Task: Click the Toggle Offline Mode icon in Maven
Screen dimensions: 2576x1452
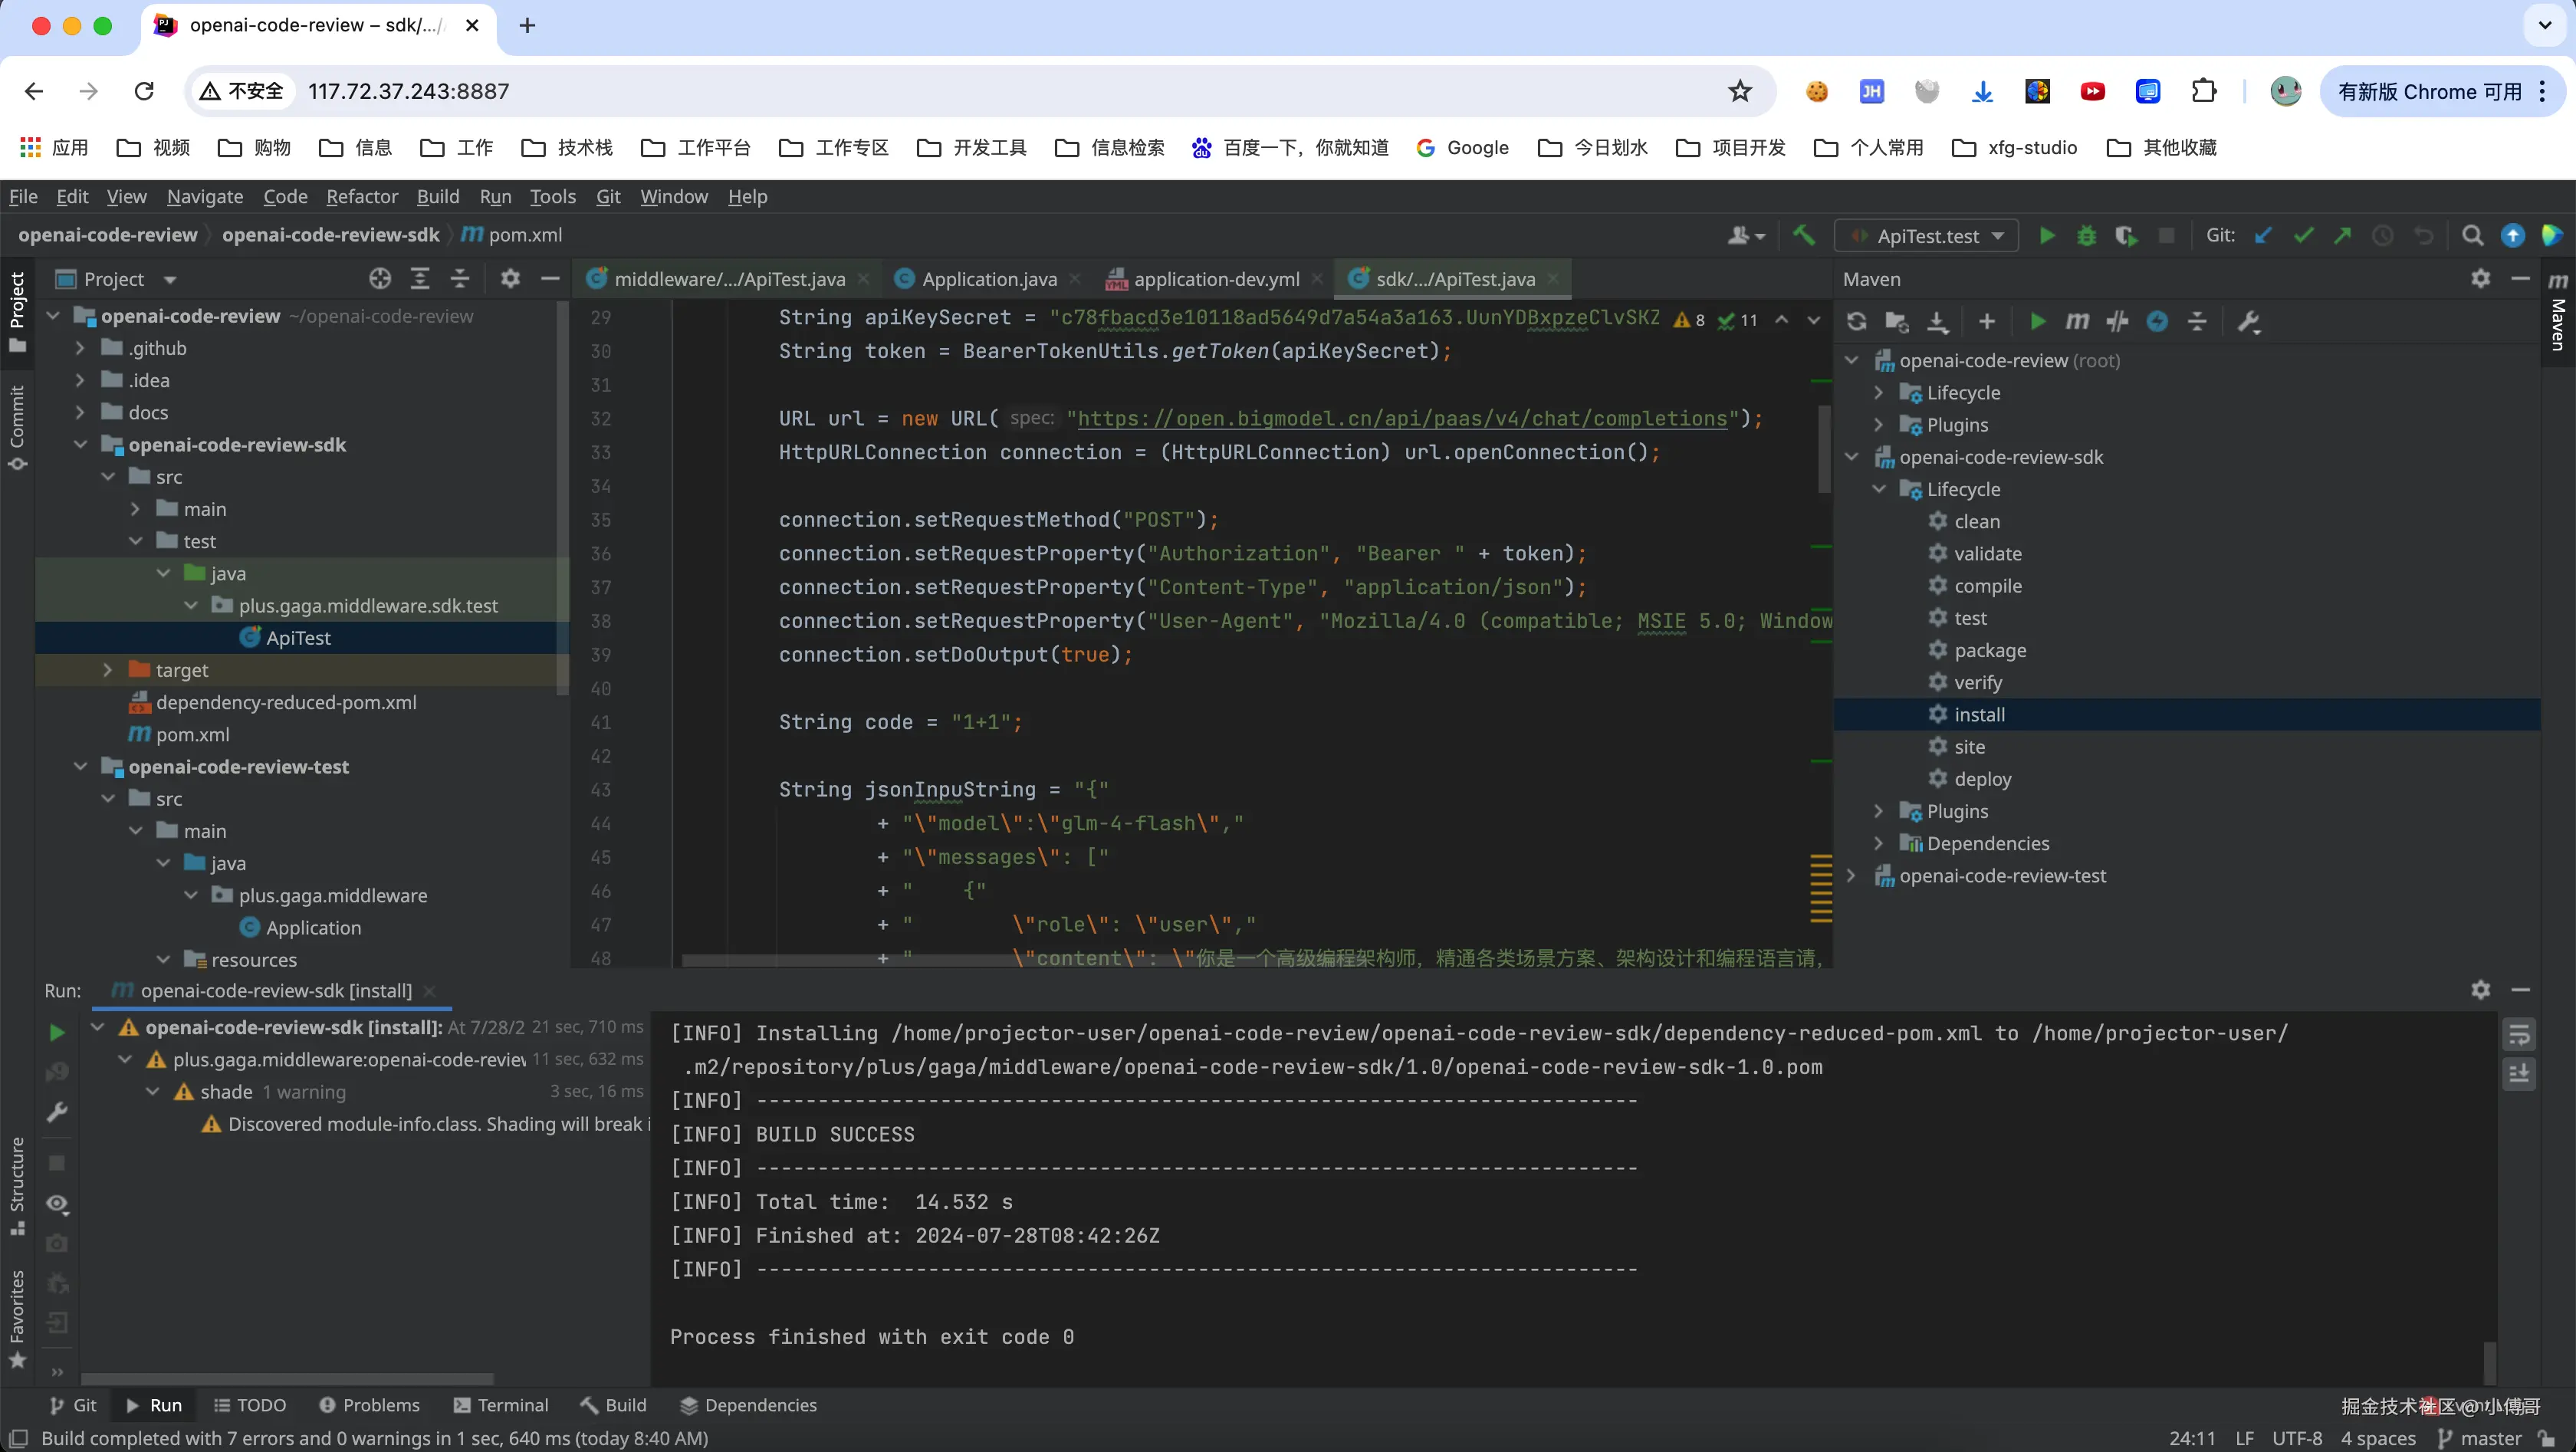Action: 2117,321
